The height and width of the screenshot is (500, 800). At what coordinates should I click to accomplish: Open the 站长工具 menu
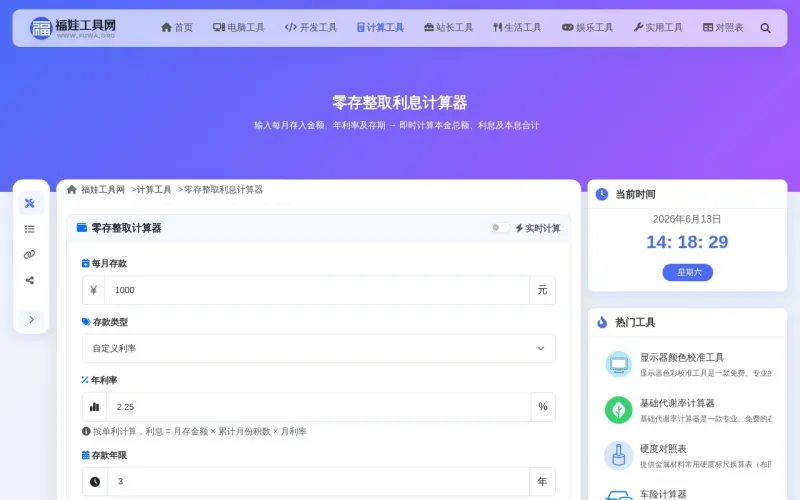(x=448, y=28)
